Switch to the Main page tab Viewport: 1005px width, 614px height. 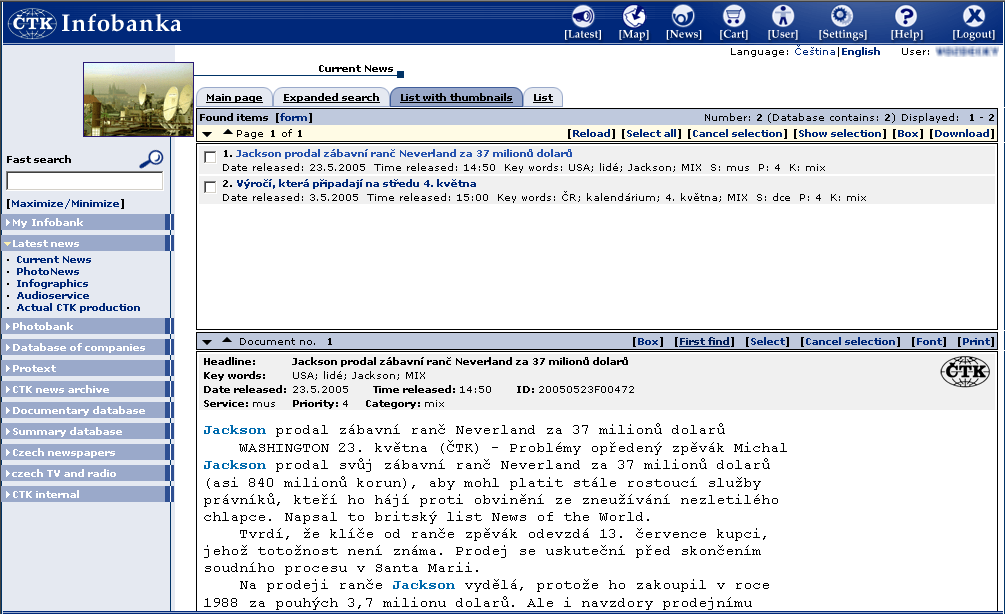(234, 98)
